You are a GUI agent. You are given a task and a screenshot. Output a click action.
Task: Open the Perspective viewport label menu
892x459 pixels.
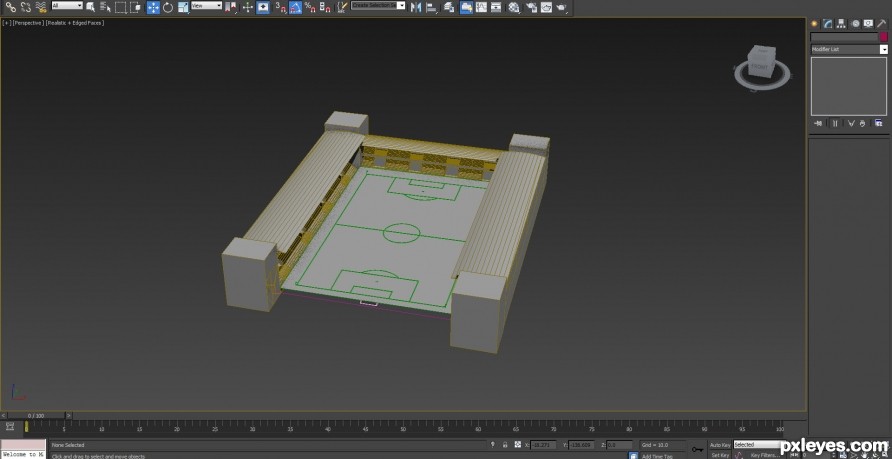[28, 23]
